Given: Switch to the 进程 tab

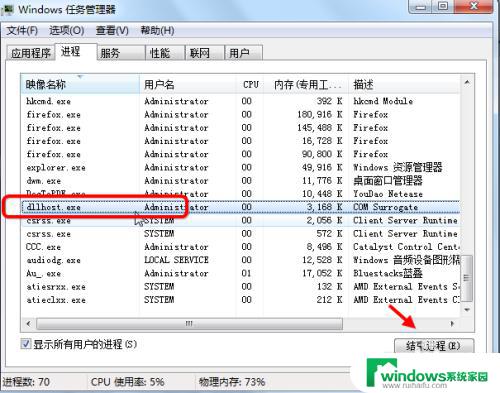Looking at the screenshot, I should 76,52.
